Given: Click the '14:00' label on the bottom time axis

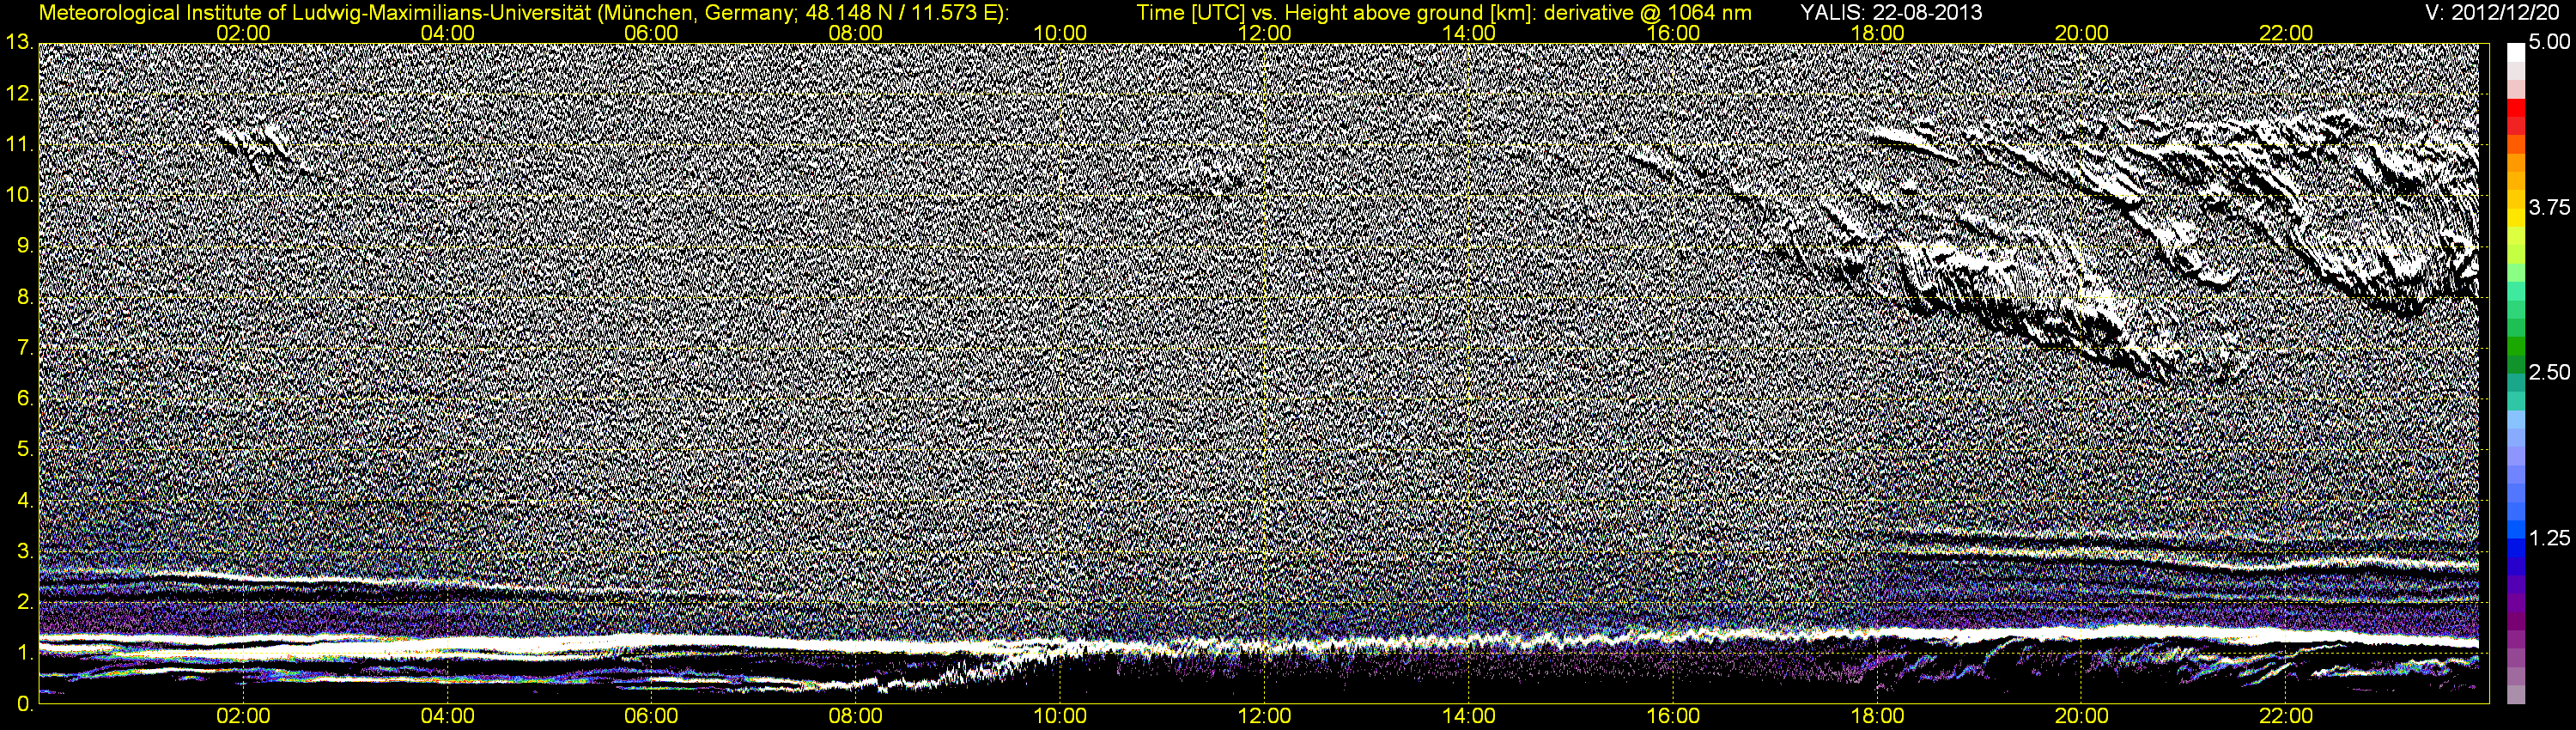Looking at the screenshot, I should (x=1469, y=717).
